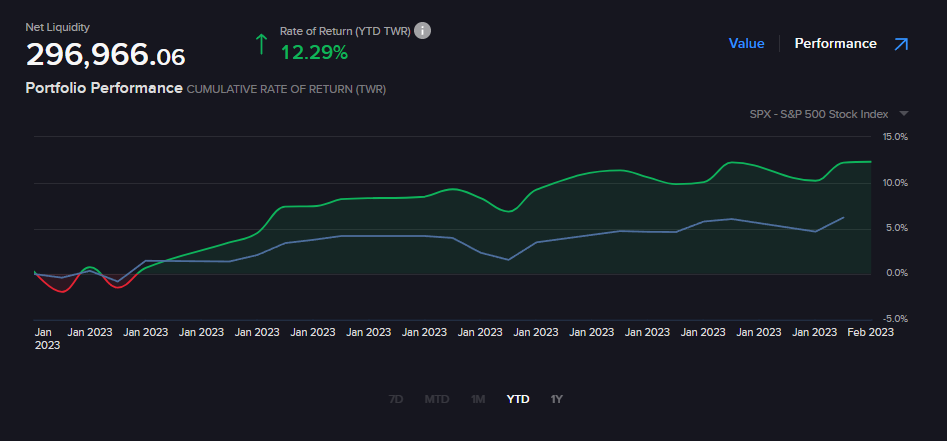Select the Performance tab

[x=835, y=44]
